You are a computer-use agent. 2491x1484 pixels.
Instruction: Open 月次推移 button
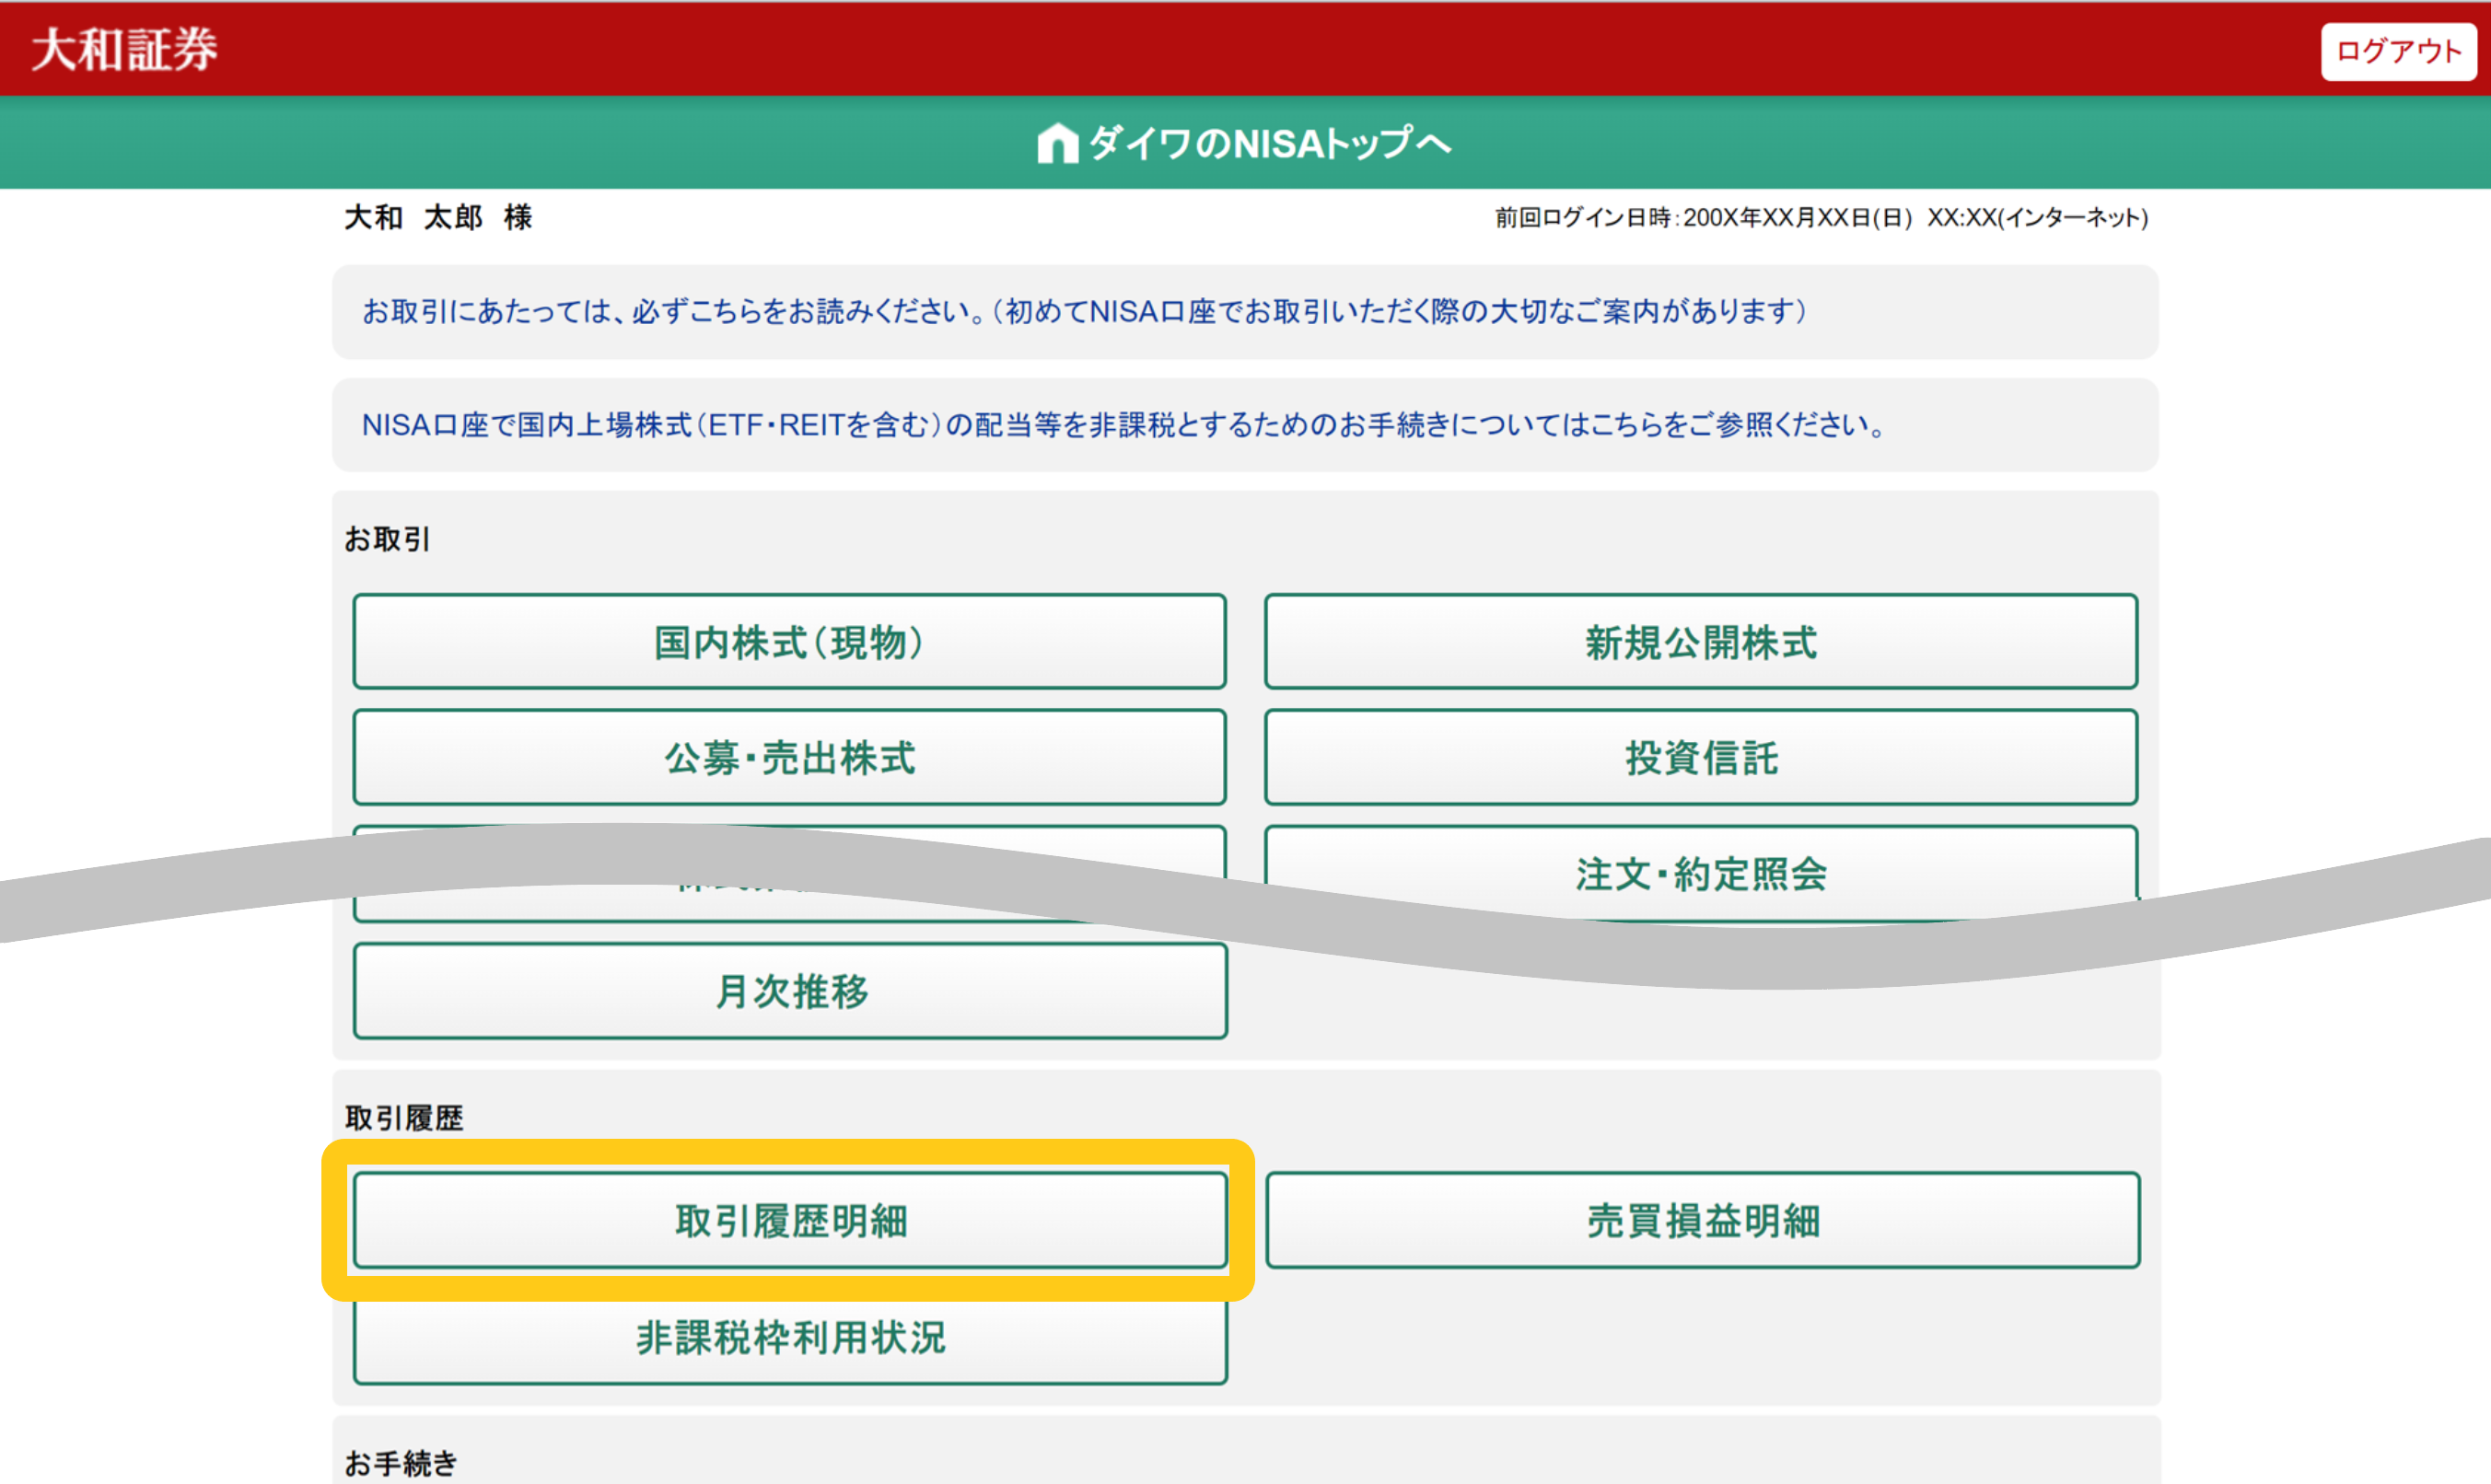[x=790, y=991]
